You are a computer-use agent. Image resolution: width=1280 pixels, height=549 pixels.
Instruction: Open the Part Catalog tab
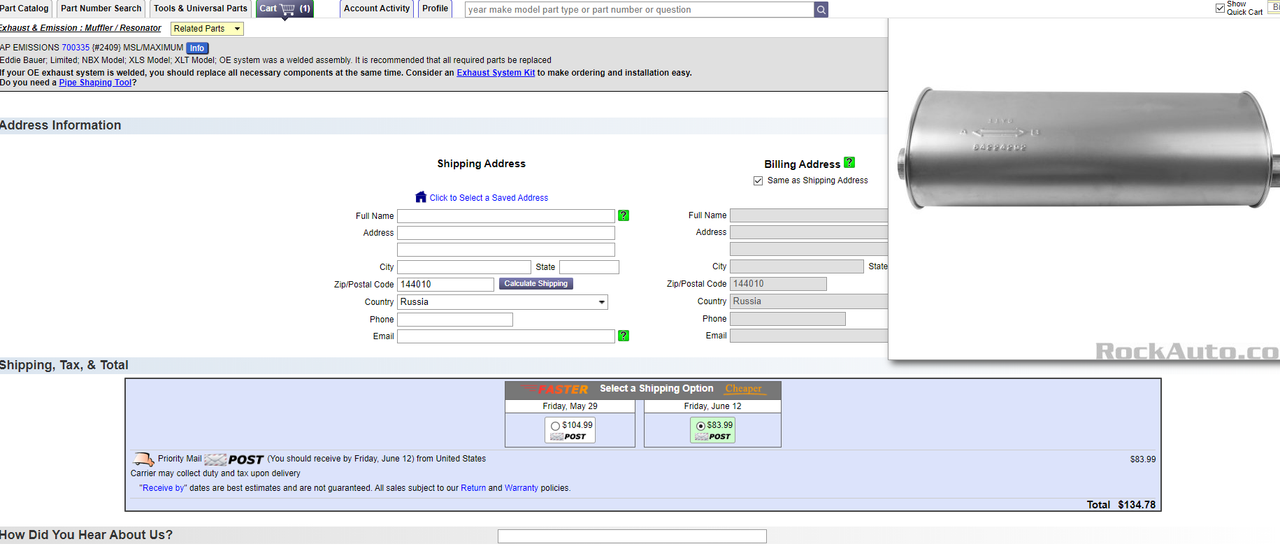tap(24, 8)
